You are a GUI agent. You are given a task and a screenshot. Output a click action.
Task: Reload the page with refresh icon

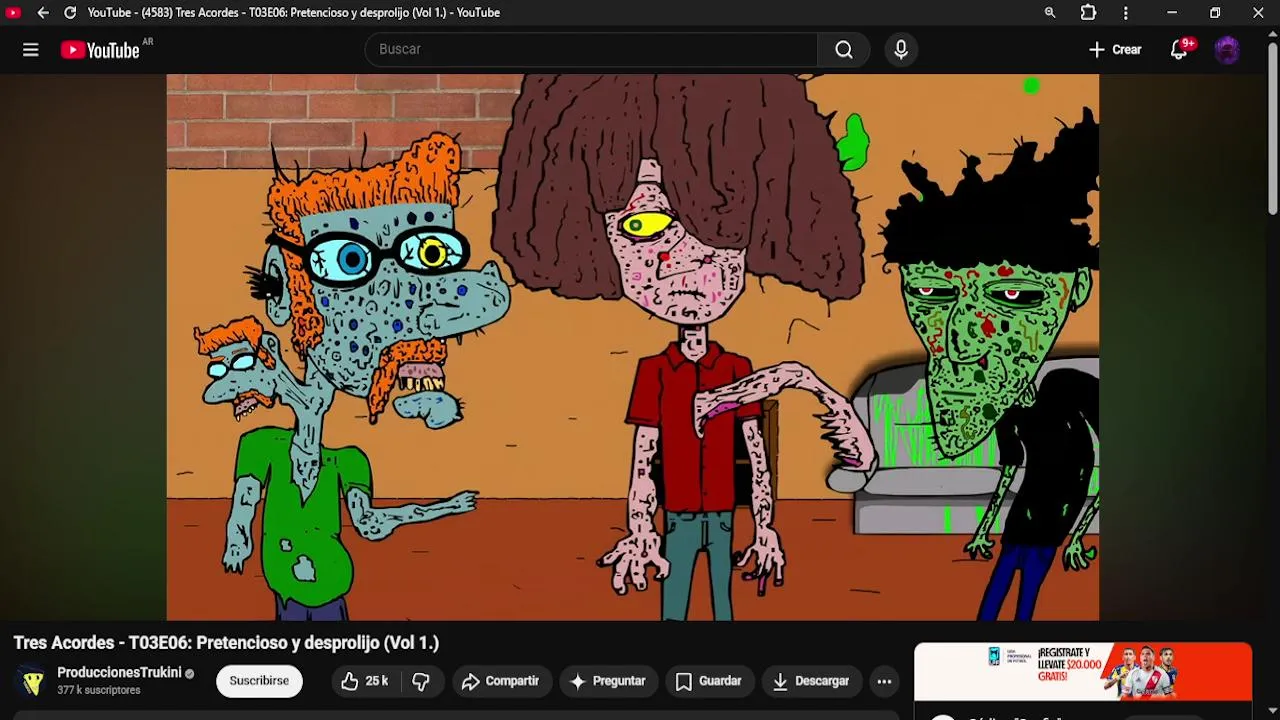tap(70, 13)
